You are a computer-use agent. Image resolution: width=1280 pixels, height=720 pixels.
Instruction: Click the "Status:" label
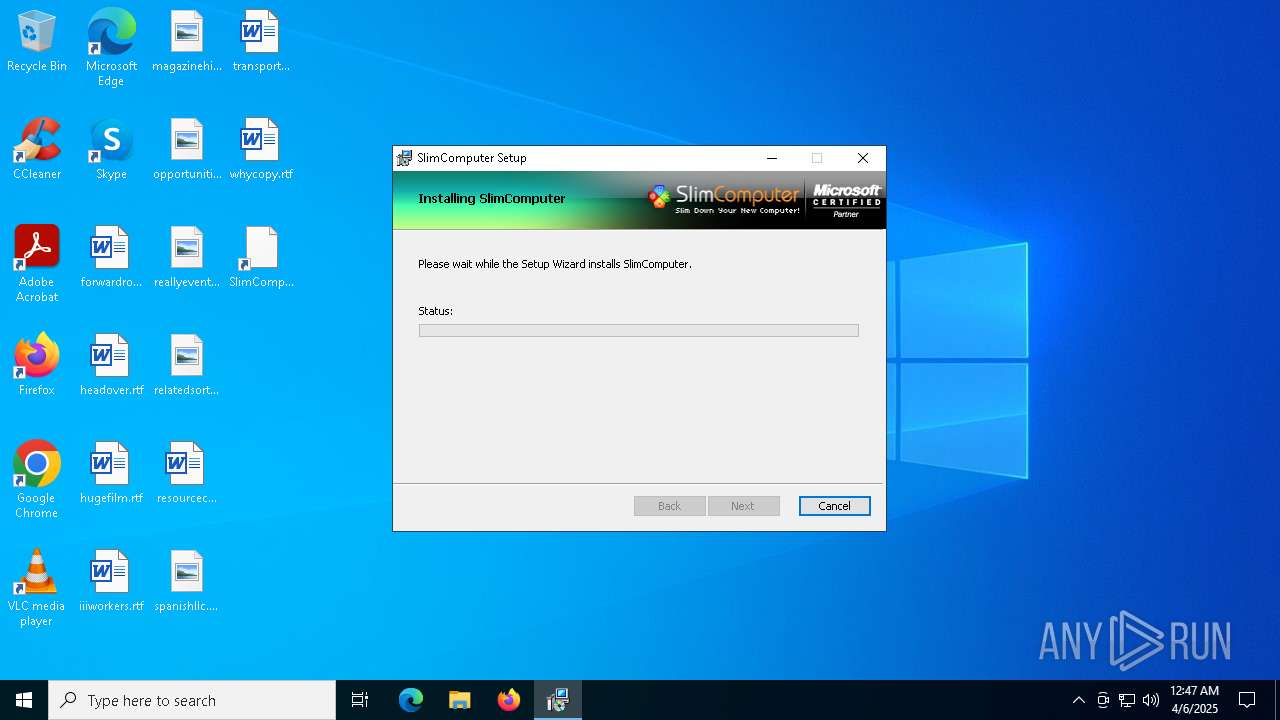435,311
